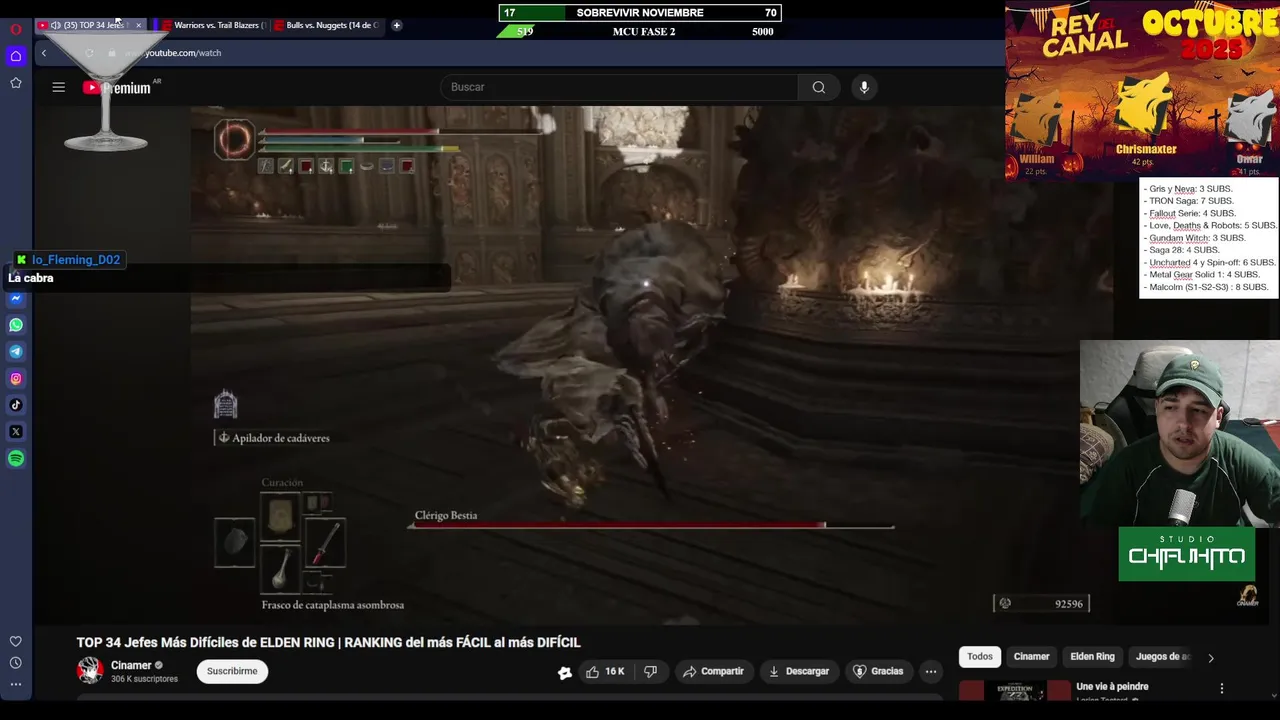
Task: Click the magnifier search button
Action: pyautogui.click(x=819, y=87)
